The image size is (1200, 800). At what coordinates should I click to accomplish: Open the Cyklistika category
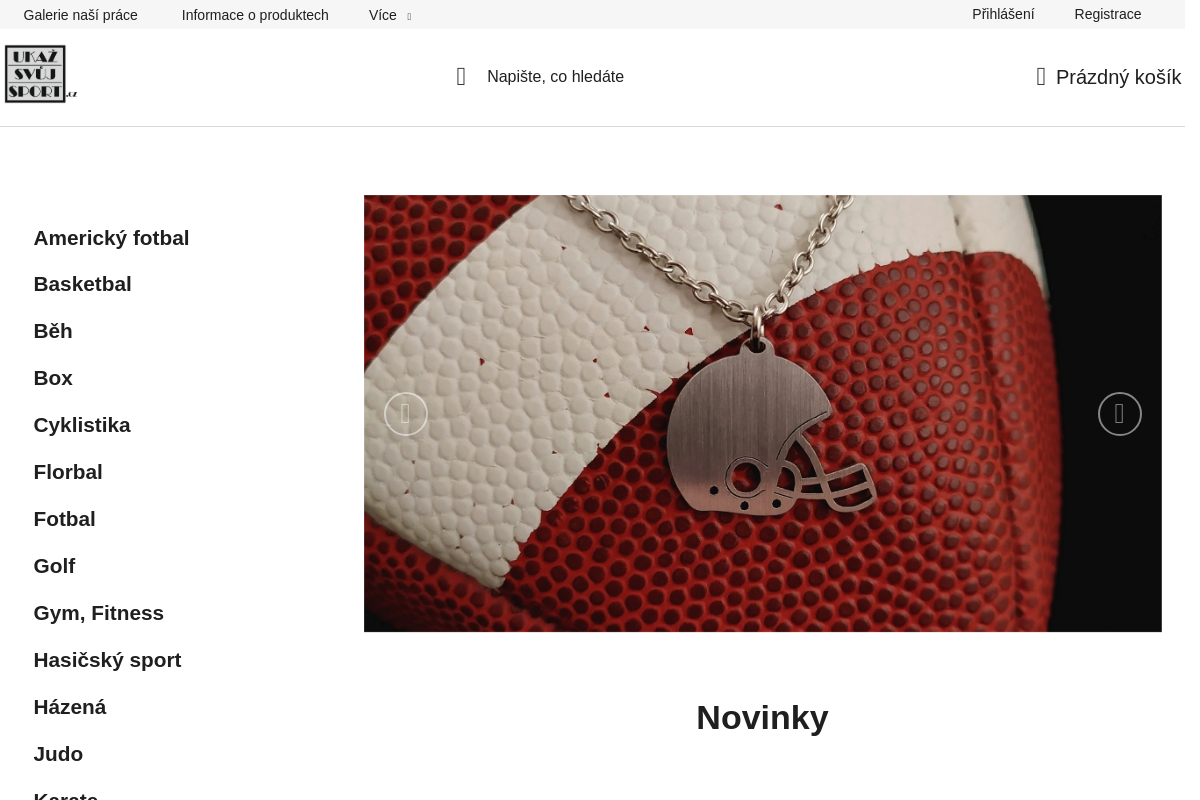(x=82, y=425)
